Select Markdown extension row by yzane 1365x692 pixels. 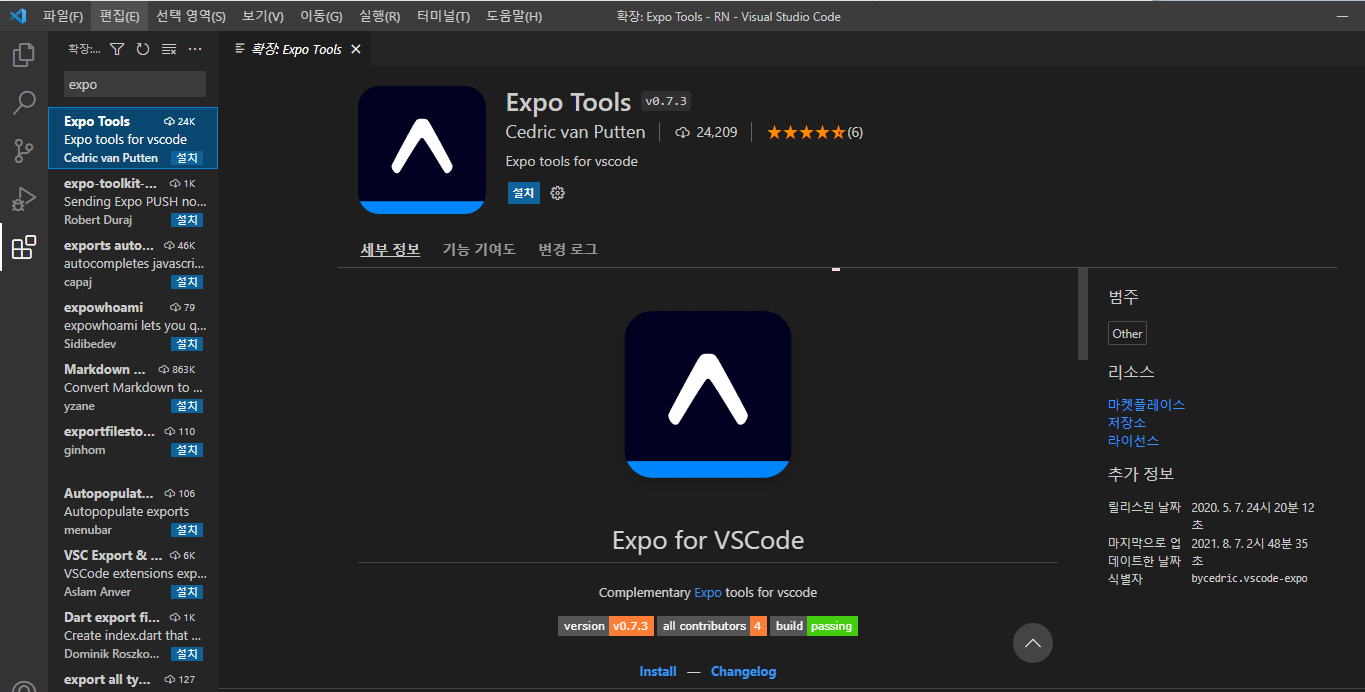point(133,387)
